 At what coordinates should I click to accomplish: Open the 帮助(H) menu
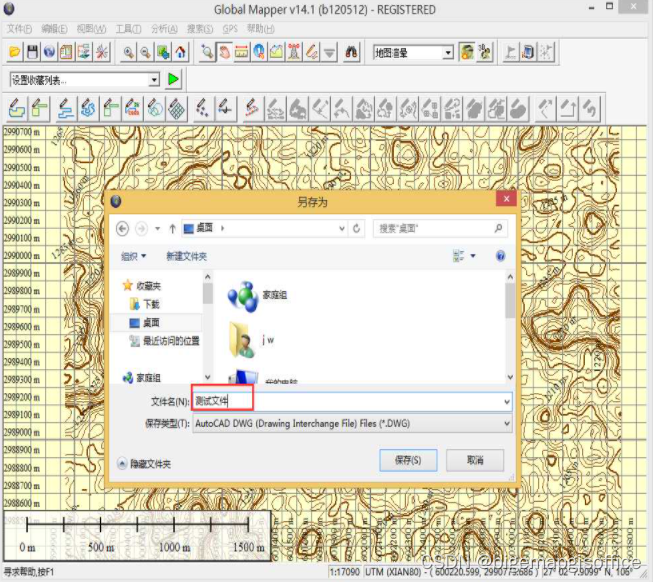click(x=260, y=29)
